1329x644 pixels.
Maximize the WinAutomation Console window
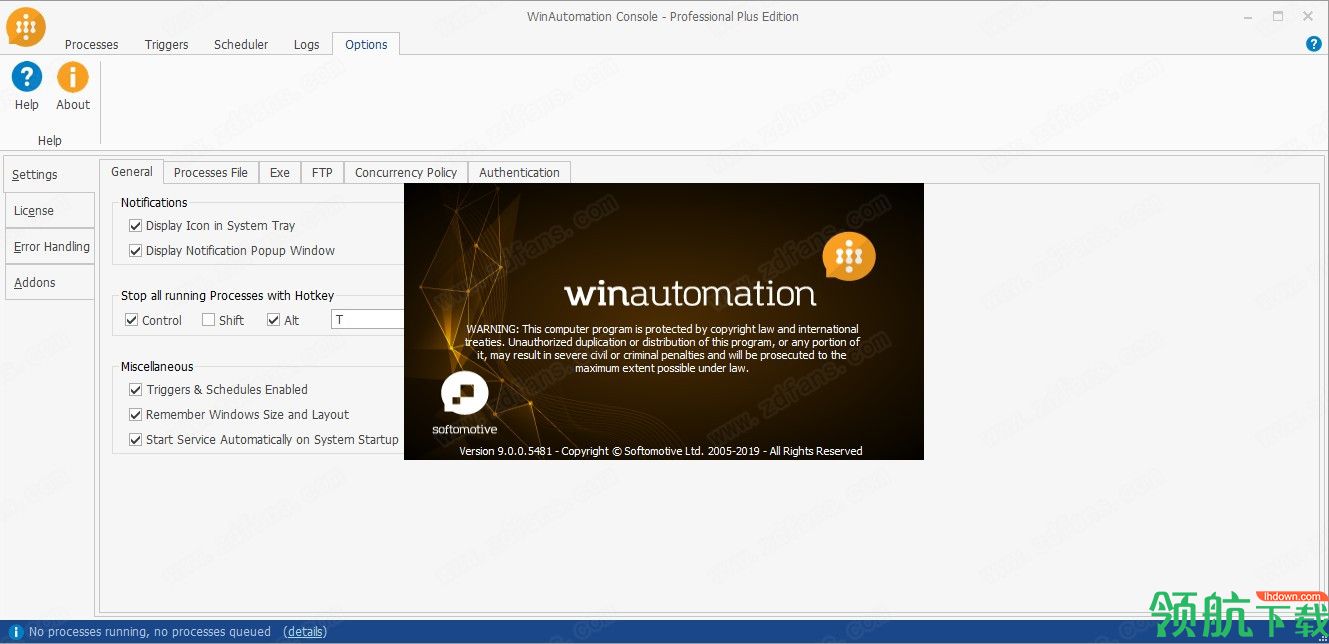click(x=1278, y=16)
